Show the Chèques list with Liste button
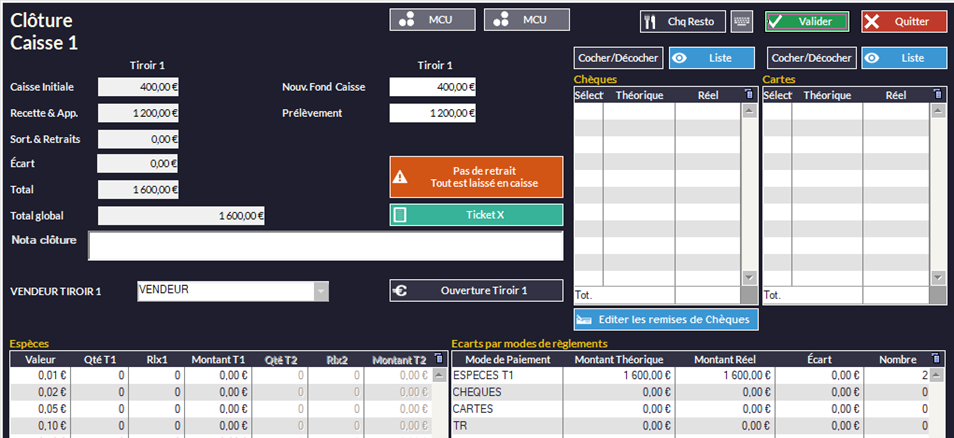 (711, 58)
